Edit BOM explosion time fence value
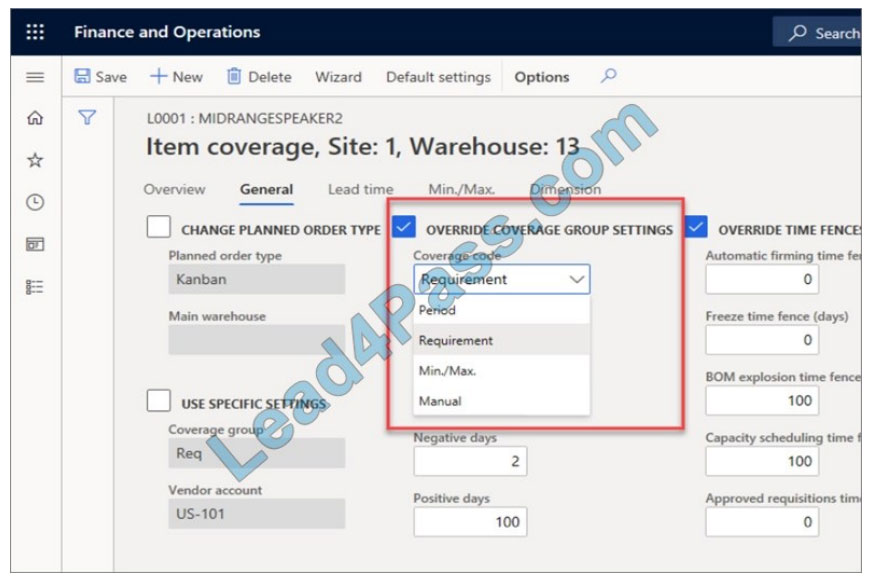The width and height of the screenshot is (873, 580). 762,400
